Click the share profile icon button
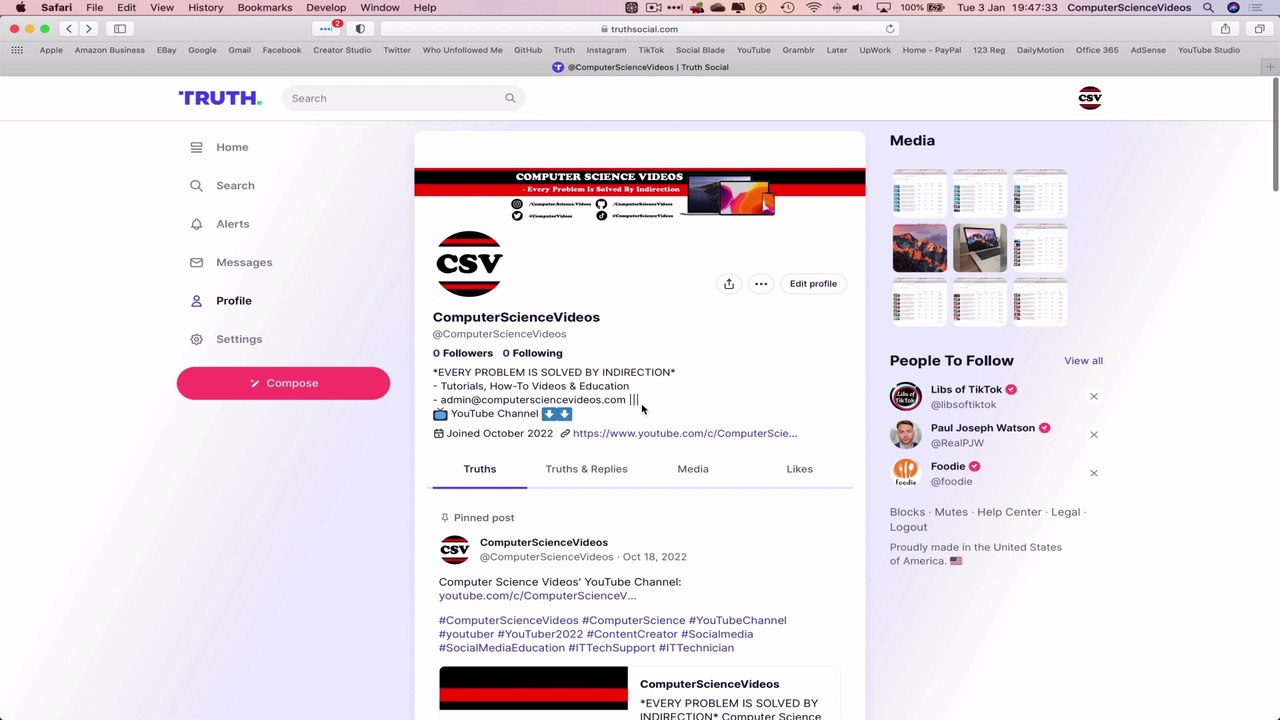Image resolution: width=1280 pixels, height=720 pixels. point(729,284)
